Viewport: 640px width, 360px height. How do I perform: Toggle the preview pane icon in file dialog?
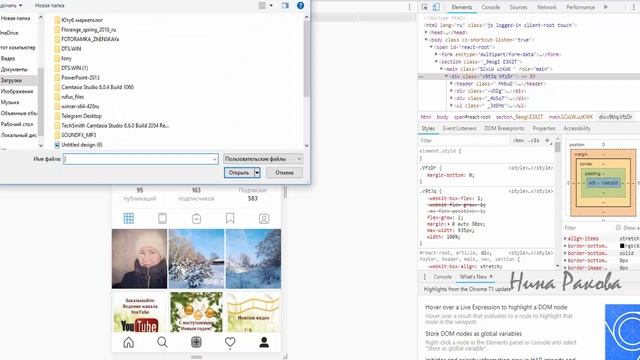pos(285,6)
